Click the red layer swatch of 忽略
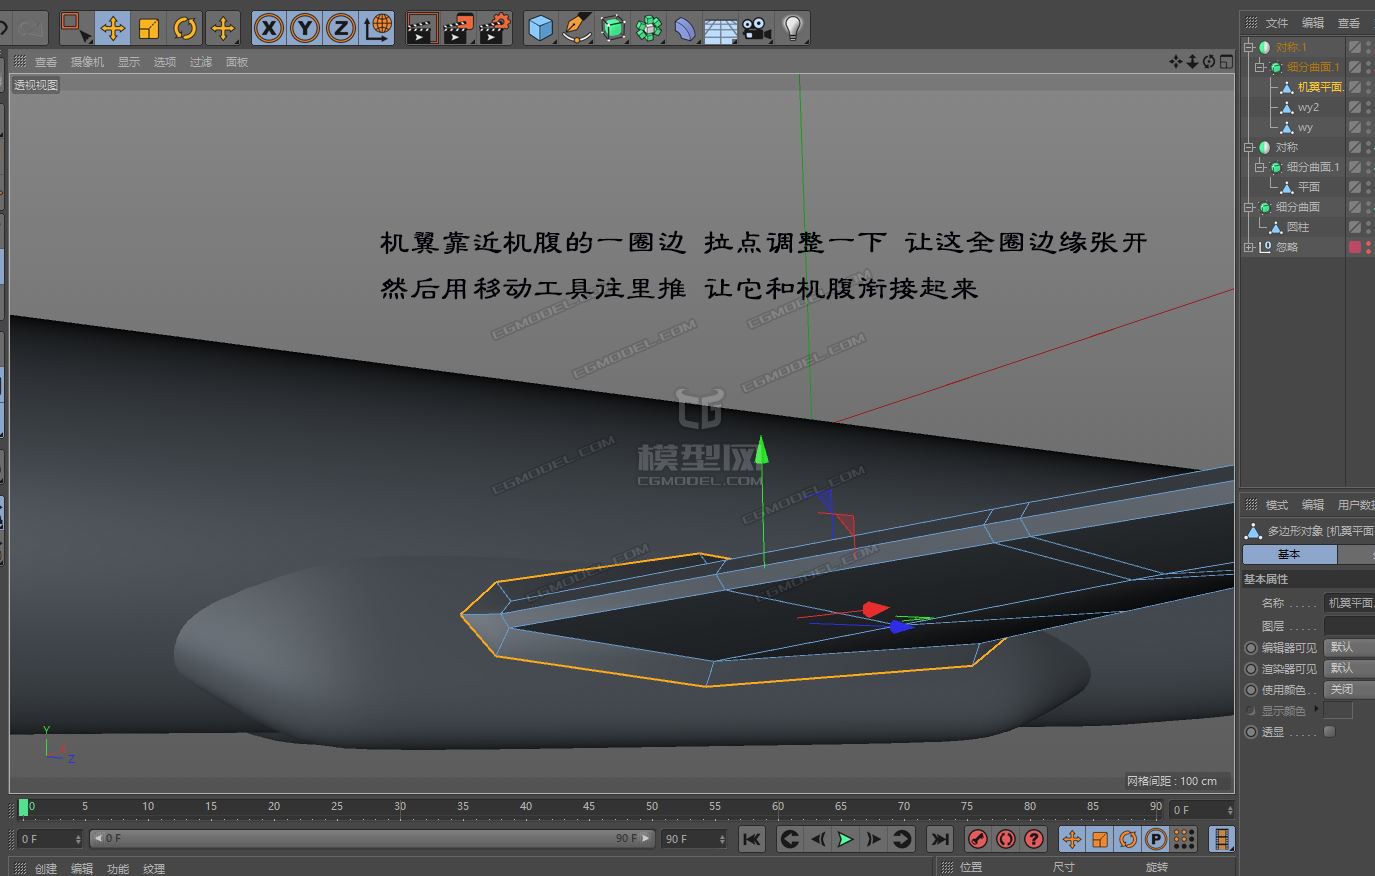Image resolution: width=1375 pixels, height=876 pixels. 1355,247
